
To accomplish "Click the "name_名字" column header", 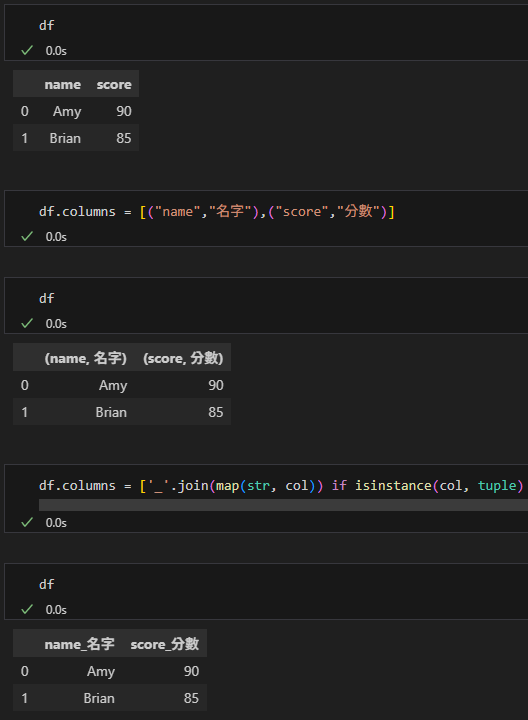I will click(79, 644).
